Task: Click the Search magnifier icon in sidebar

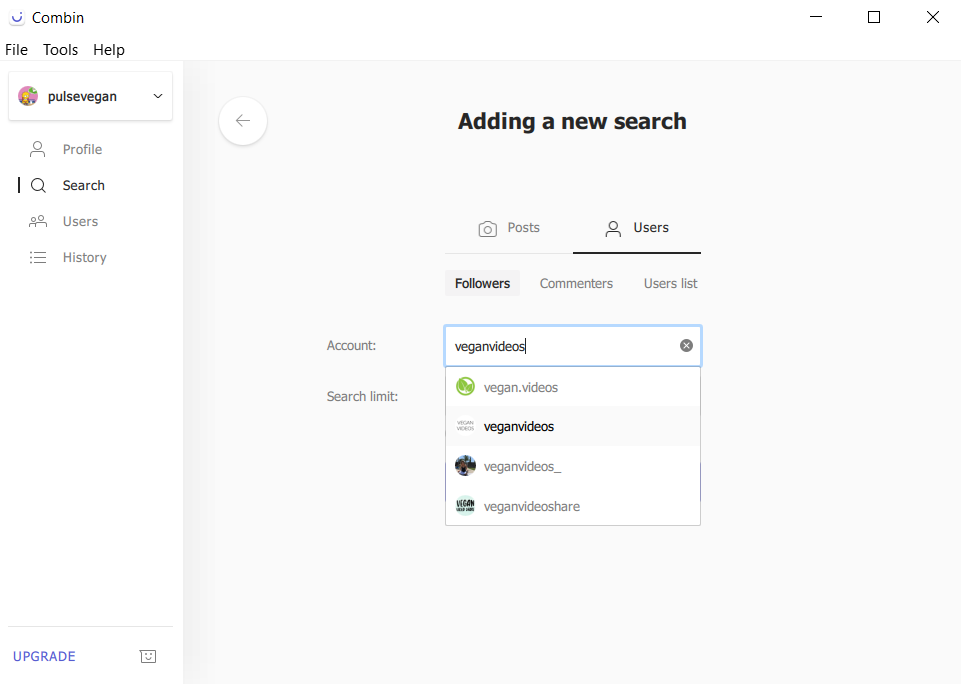Action: tap(38, 185)
